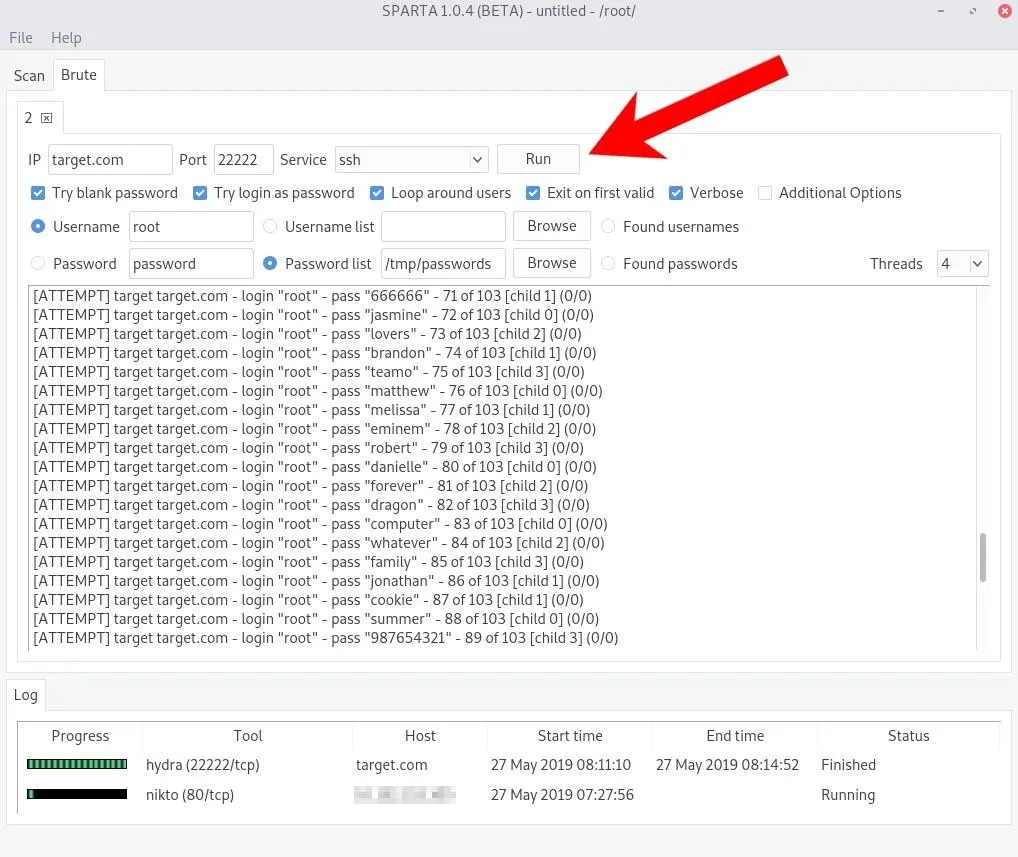Minimize the SPARTA window
Viewport: 1018px width, 857px height.
pyautogui.click(x=941, y=11)
